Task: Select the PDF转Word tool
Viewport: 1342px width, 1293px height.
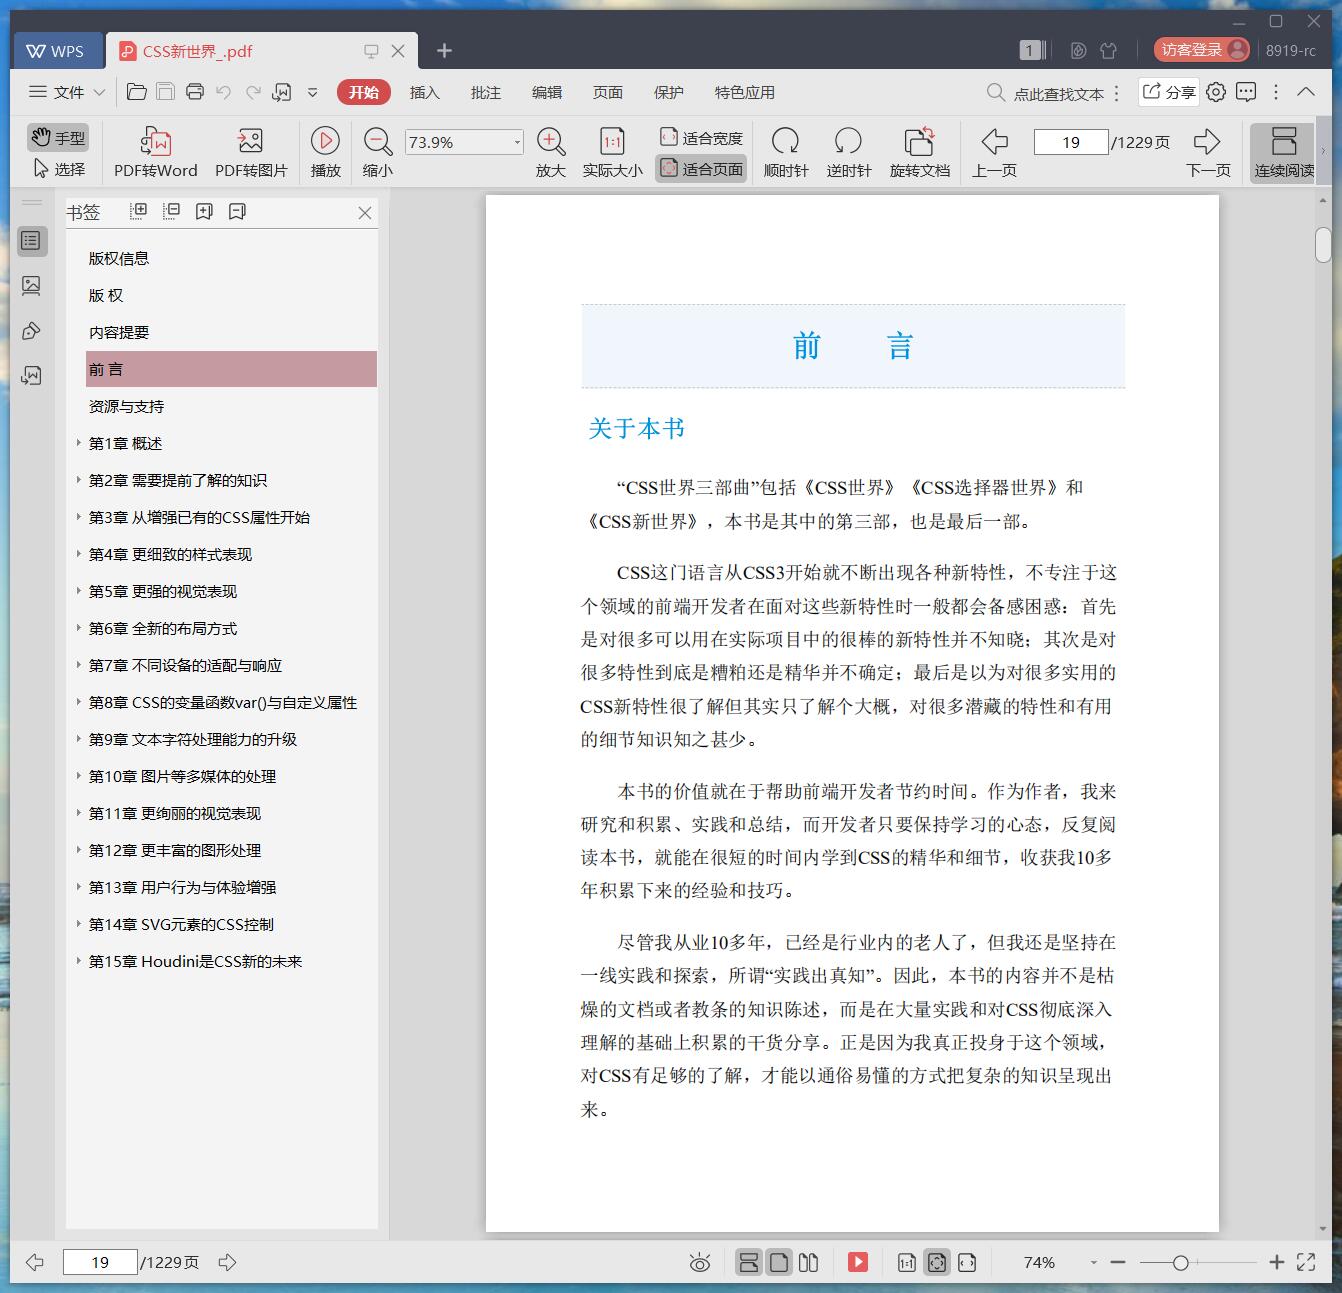Action: [155, 151]
